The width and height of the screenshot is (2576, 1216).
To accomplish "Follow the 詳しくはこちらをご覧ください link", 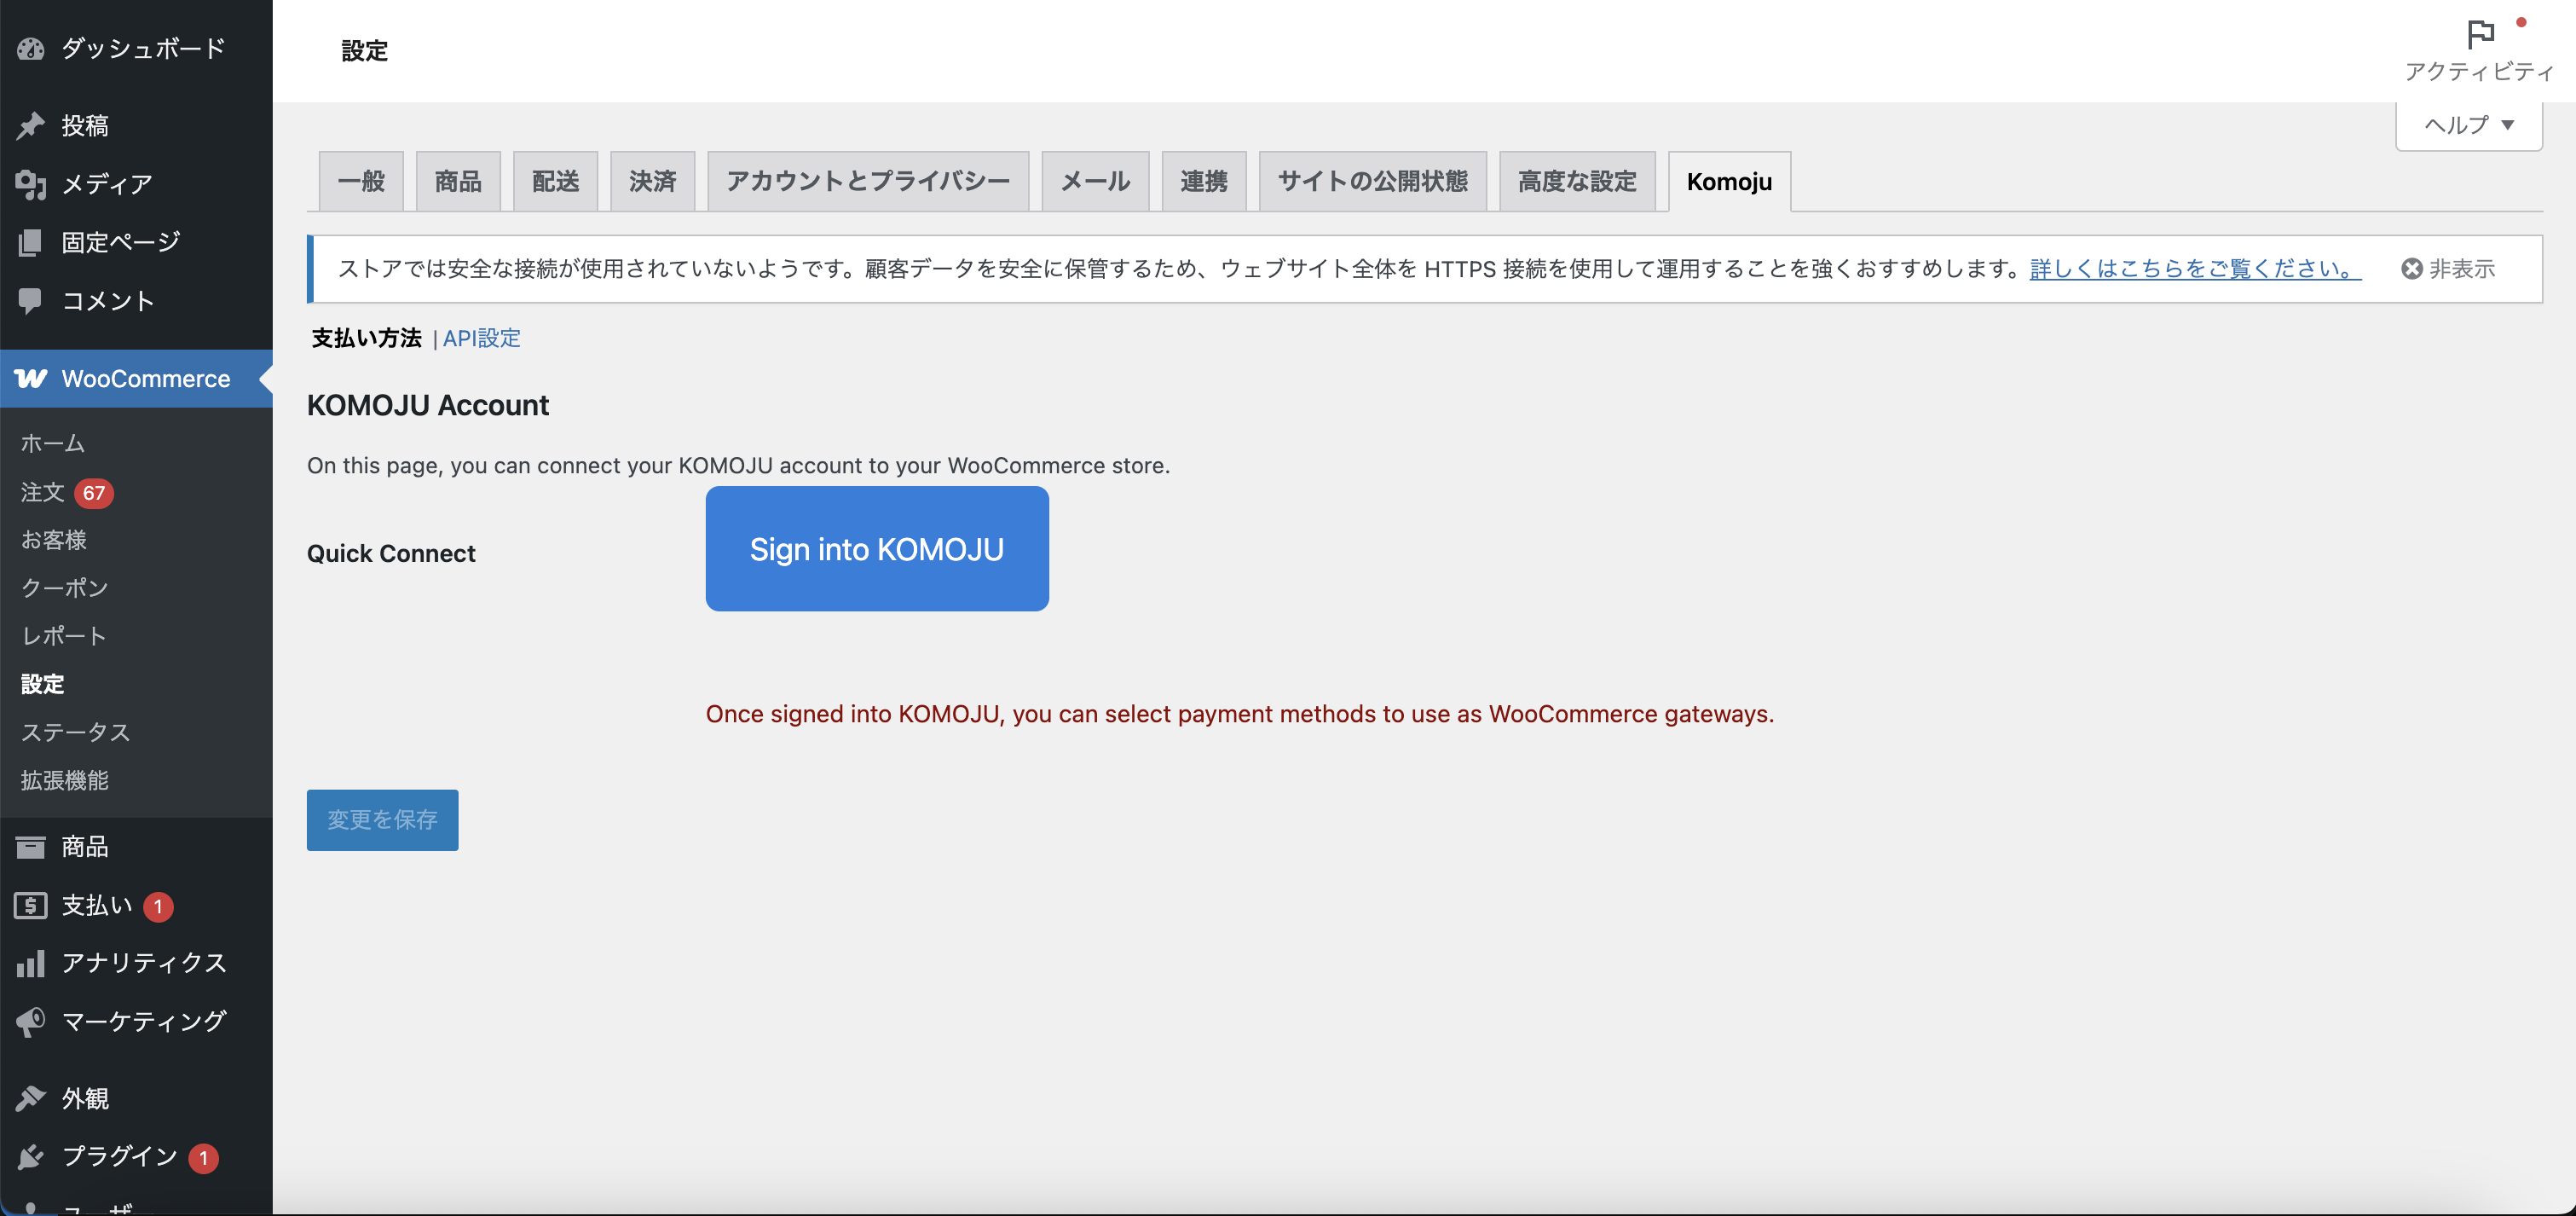I will (x=2195, y=268).
